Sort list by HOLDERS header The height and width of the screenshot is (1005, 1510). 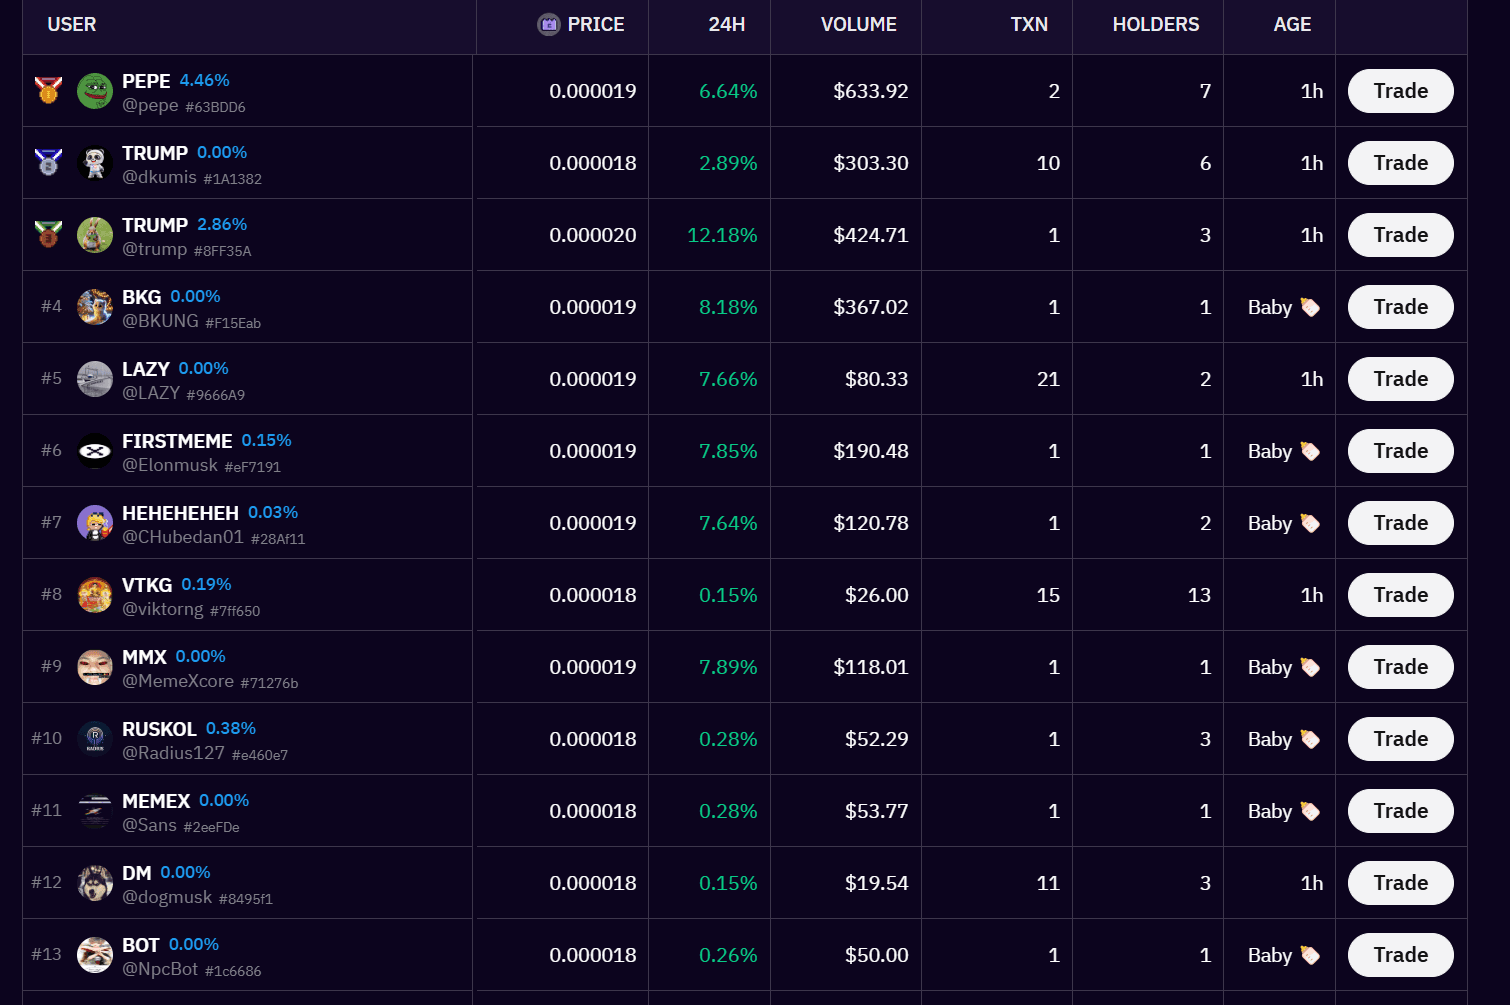(x=1155, y=24)
